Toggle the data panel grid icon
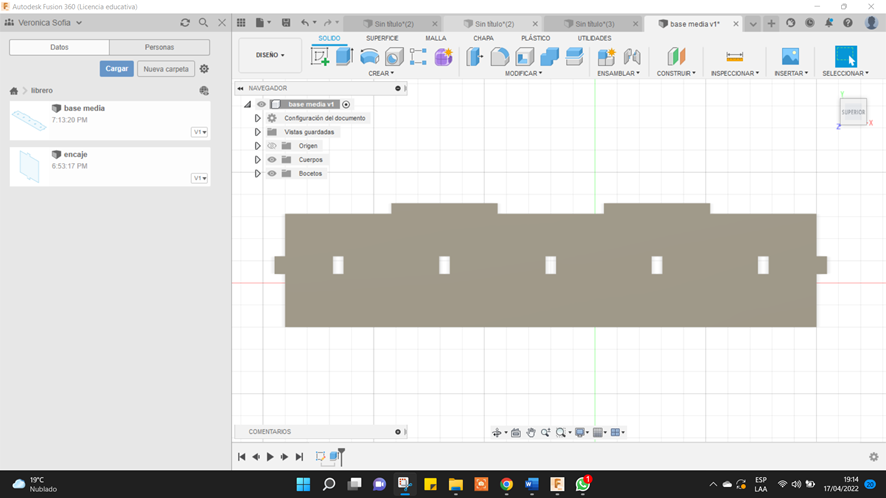 click(x=241, y=23)
